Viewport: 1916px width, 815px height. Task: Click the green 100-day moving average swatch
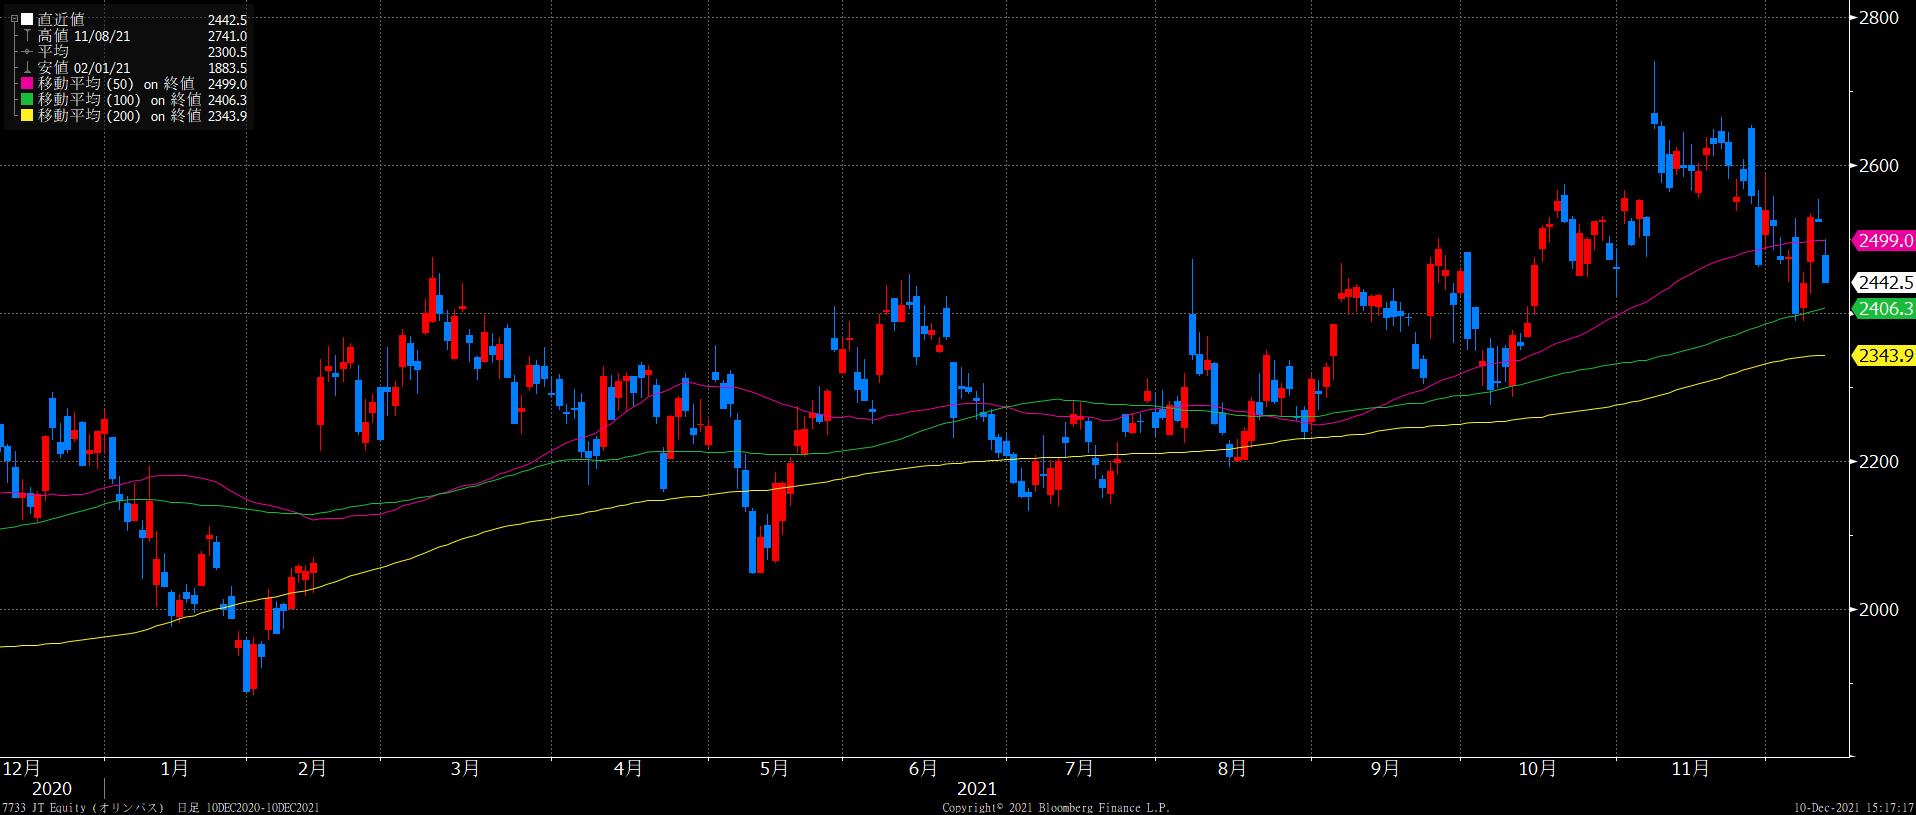click(x=27, y=100)
